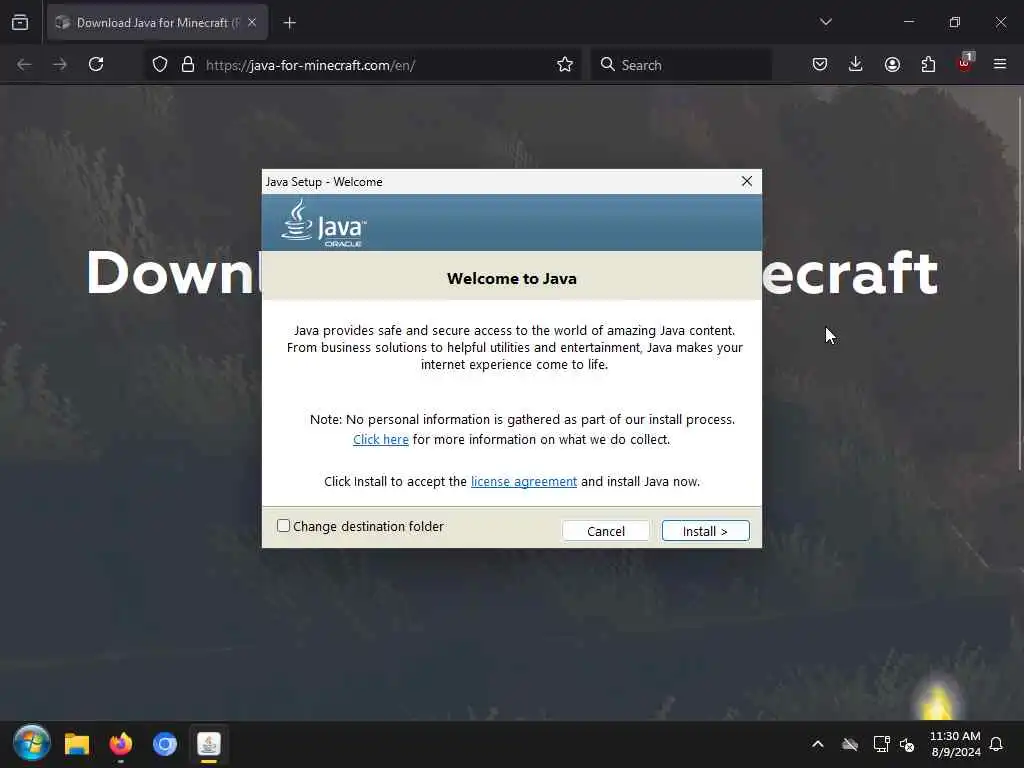Open the network status tray icon

click(x=882, y=744)
